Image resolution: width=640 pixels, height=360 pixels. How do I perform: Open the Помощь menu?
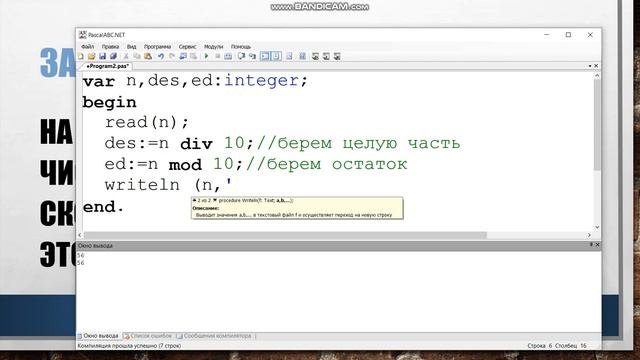(241, 47)
